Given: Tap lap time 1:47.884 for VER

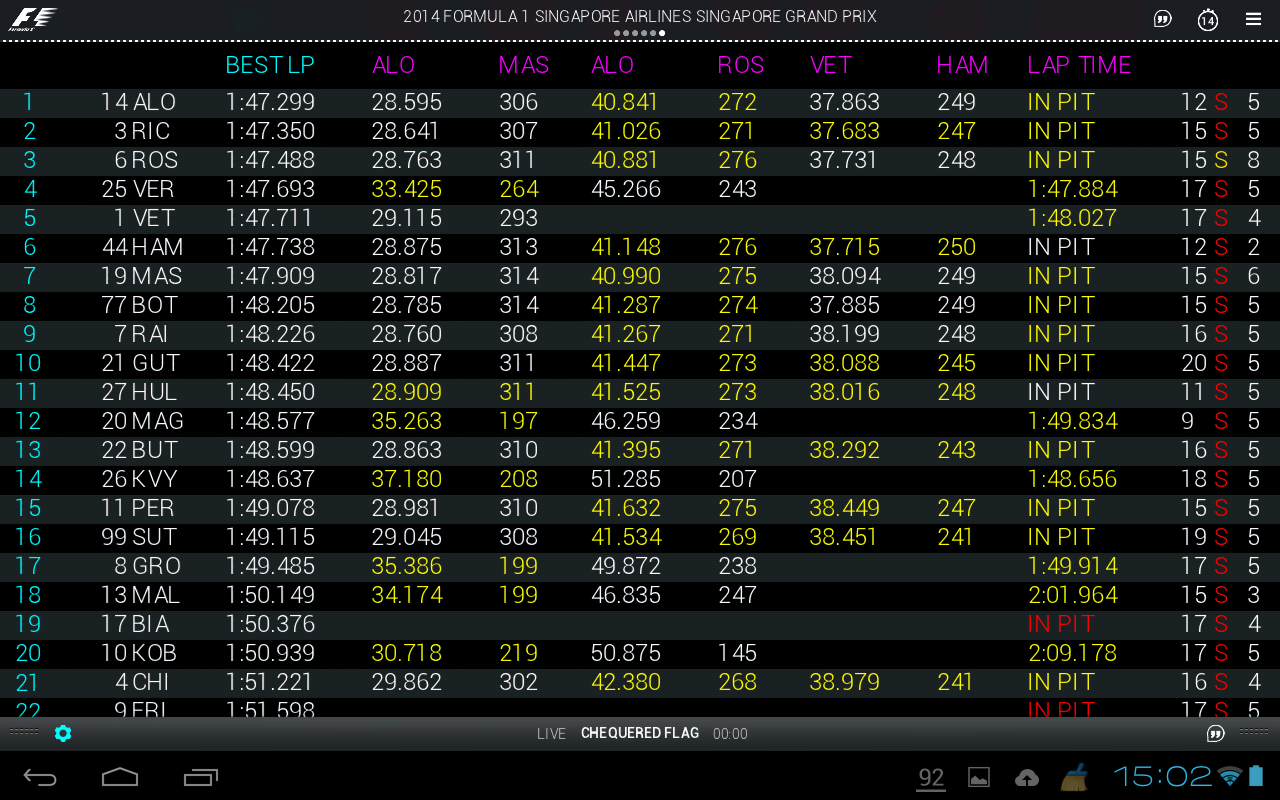Looking at the screenshot, I should pos(1073,189).
